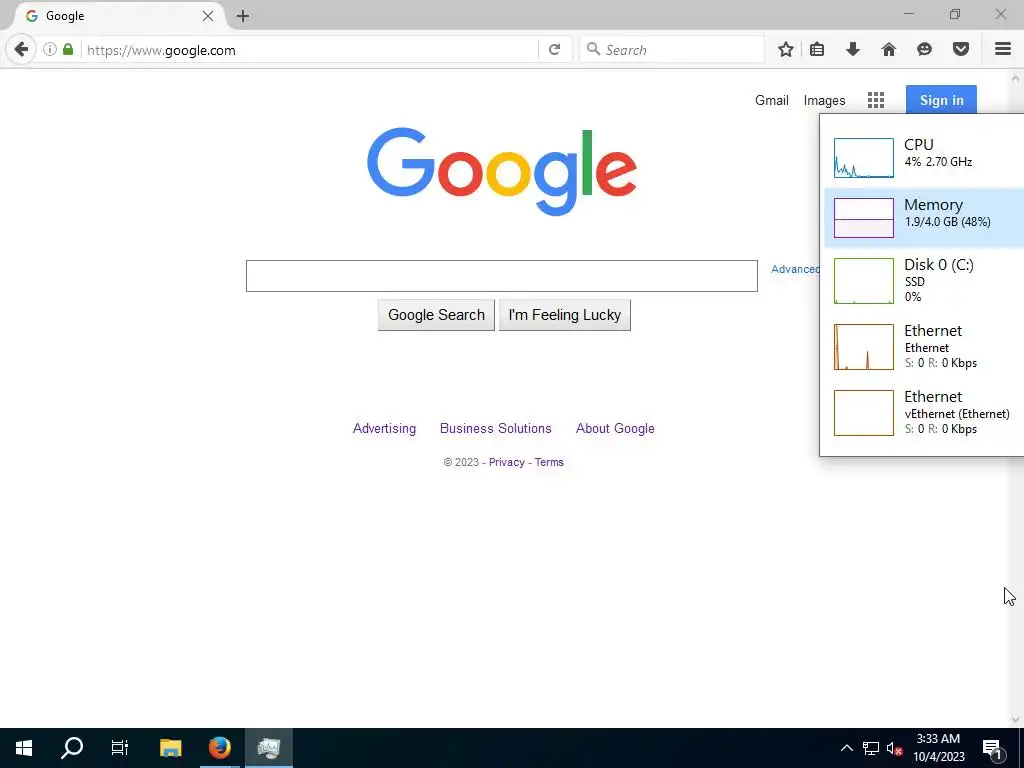Open the downloads arrow icon
1024x768 pixels.
tap(853, 50)
